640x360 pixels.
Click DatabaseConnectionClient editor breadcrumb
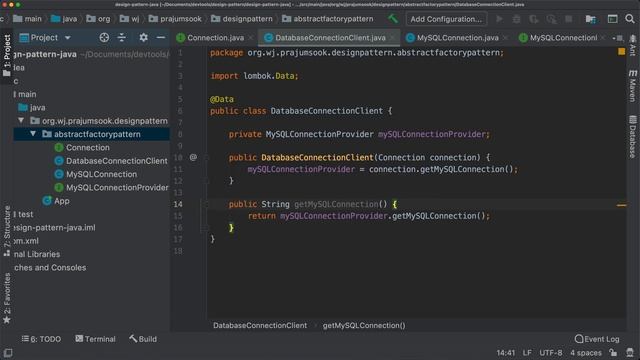[x=260, y=325]
